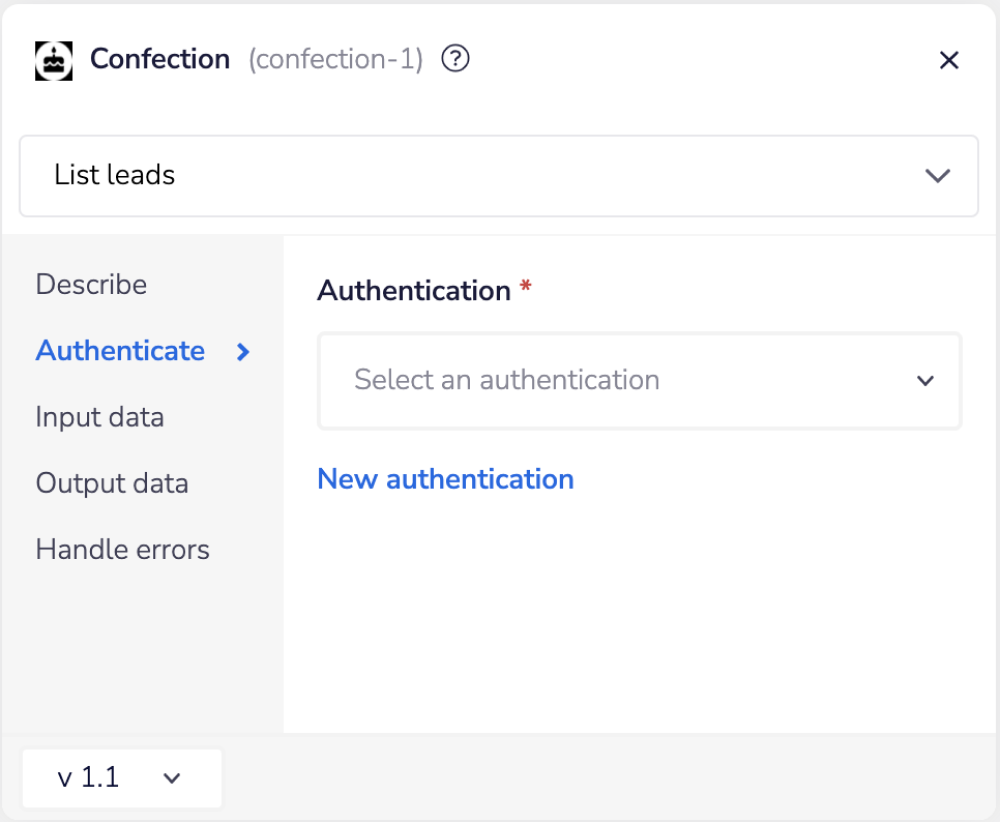Image resolution: width=1000 pixels, height=822 pixels.
Task: Click the chevron inside the authentication field
Action: point(925,381)
